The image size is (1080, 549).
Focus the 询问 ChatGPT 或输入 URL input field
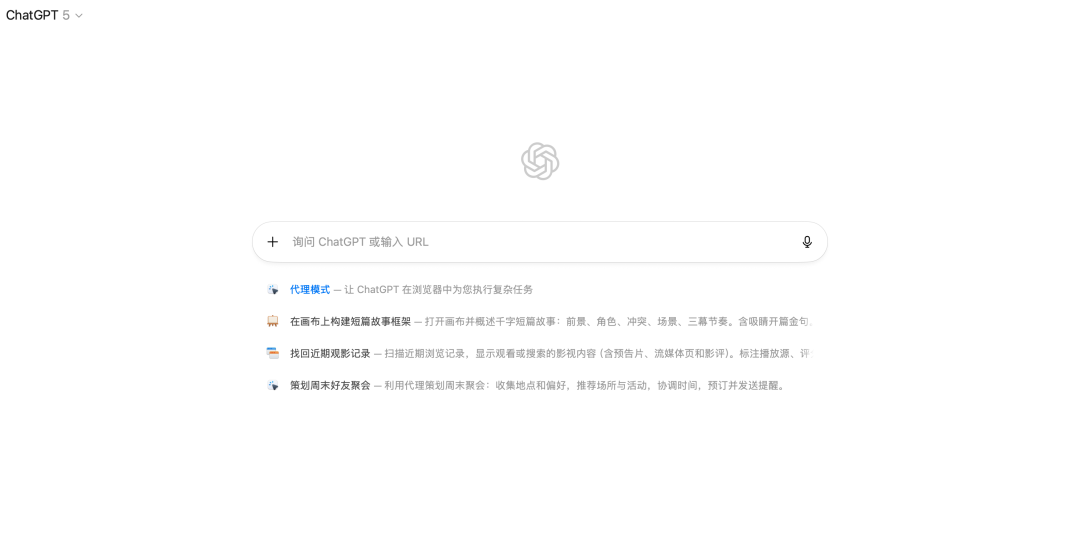[539, 242]
